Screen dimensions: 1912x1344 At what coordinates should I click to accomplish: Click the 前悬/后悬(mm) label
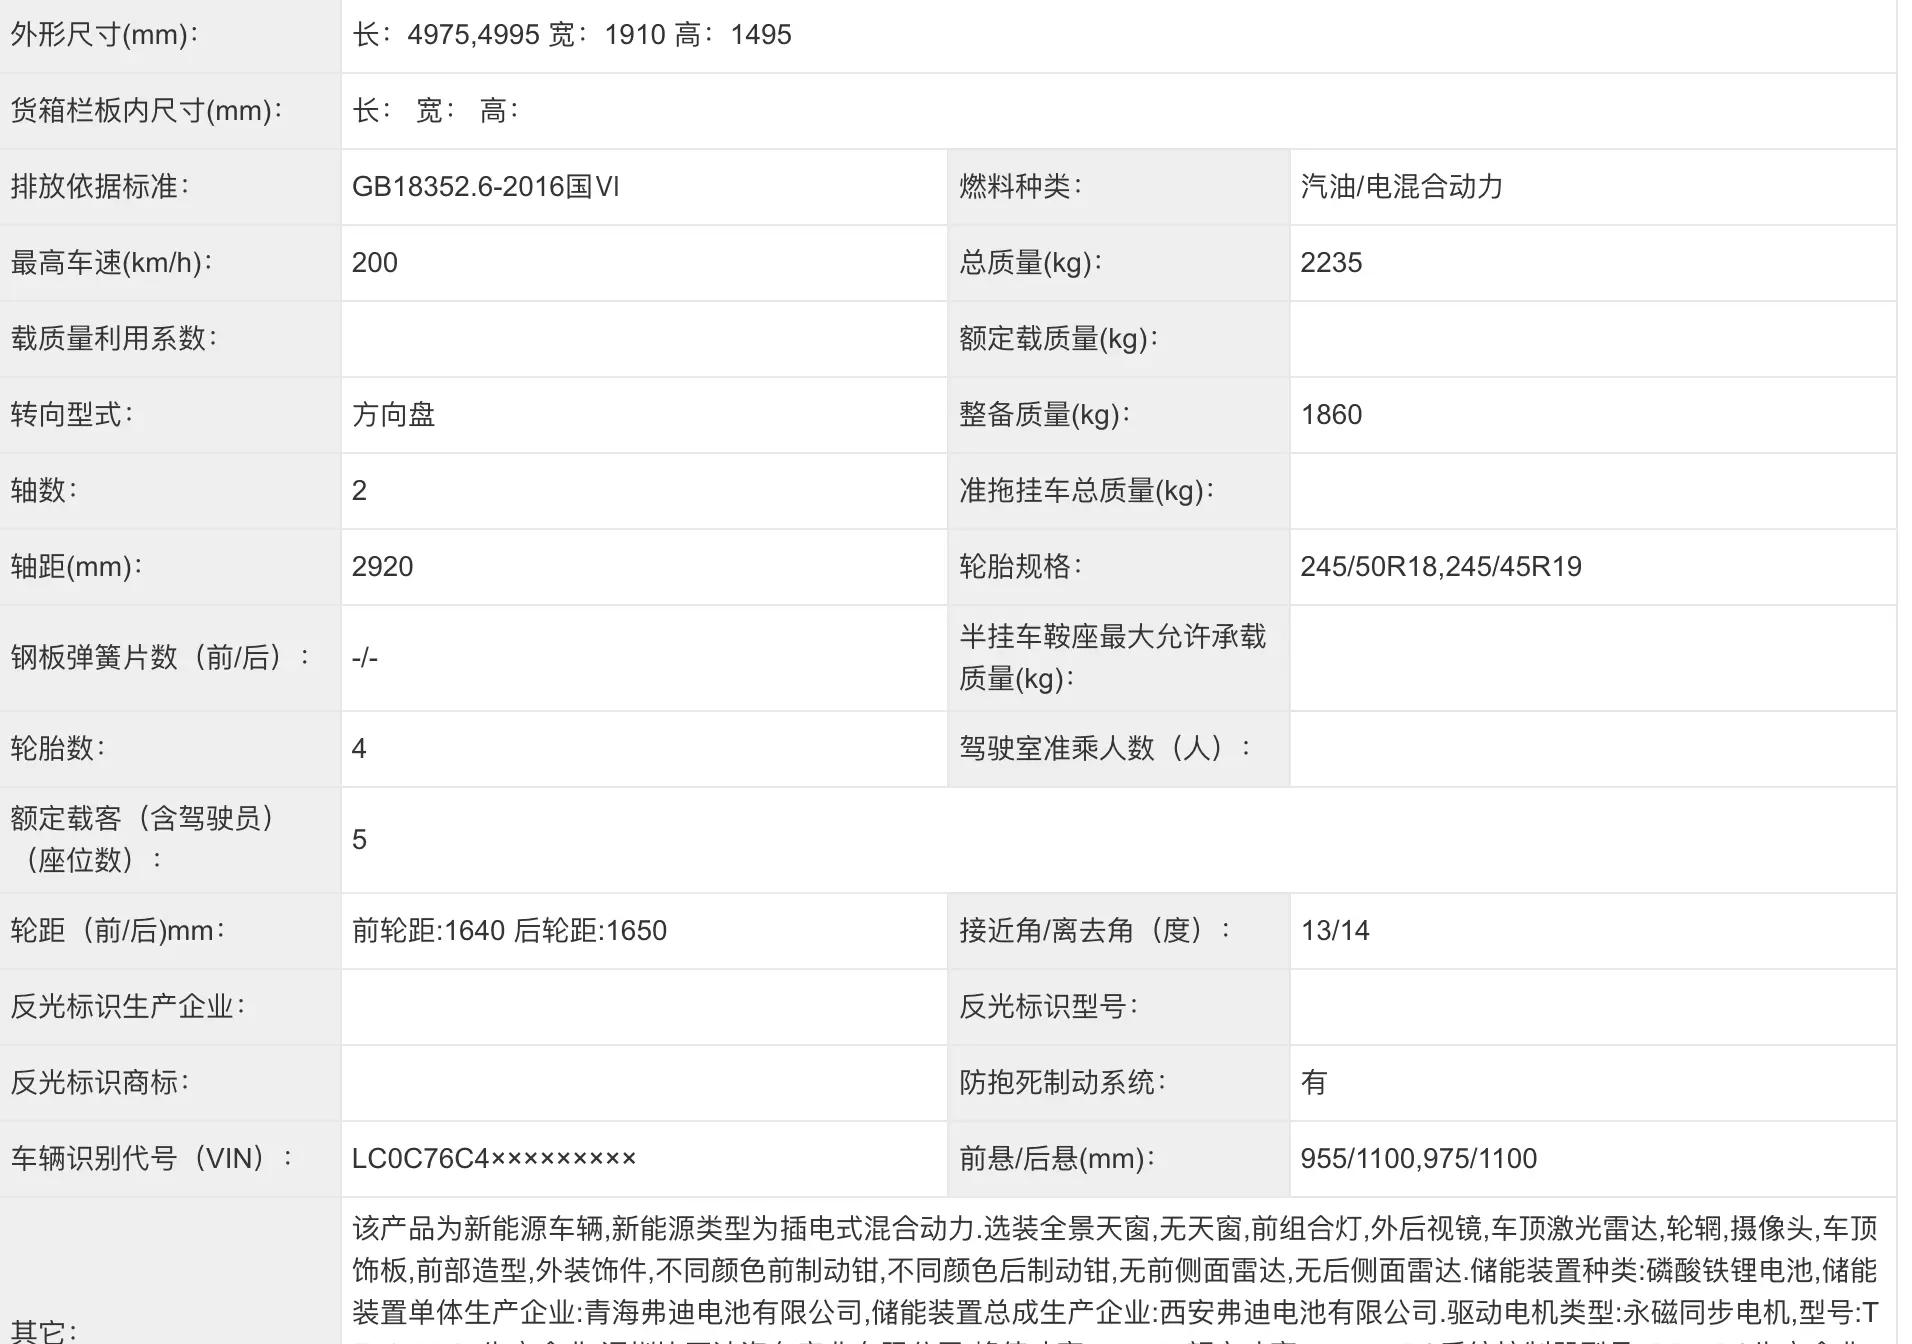1057,1159
